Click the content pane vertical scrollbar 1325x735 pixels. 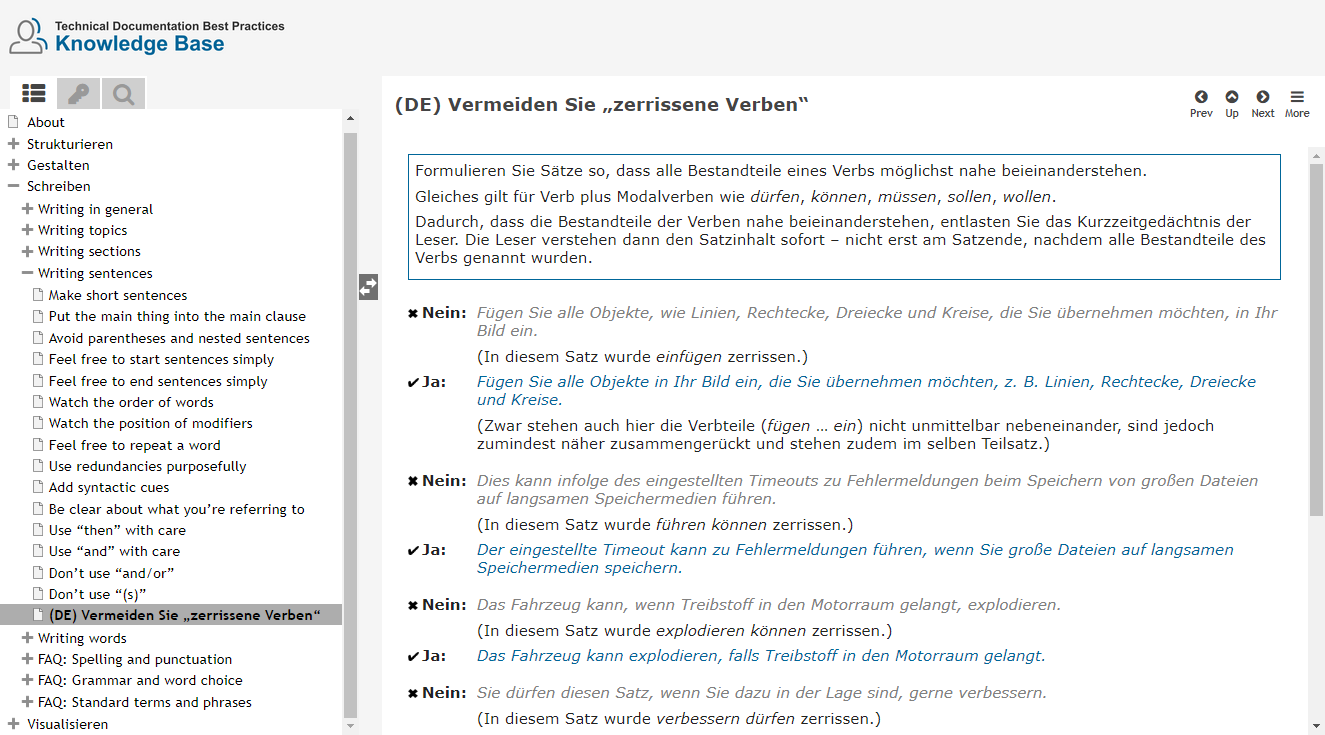click(1316, 339)
